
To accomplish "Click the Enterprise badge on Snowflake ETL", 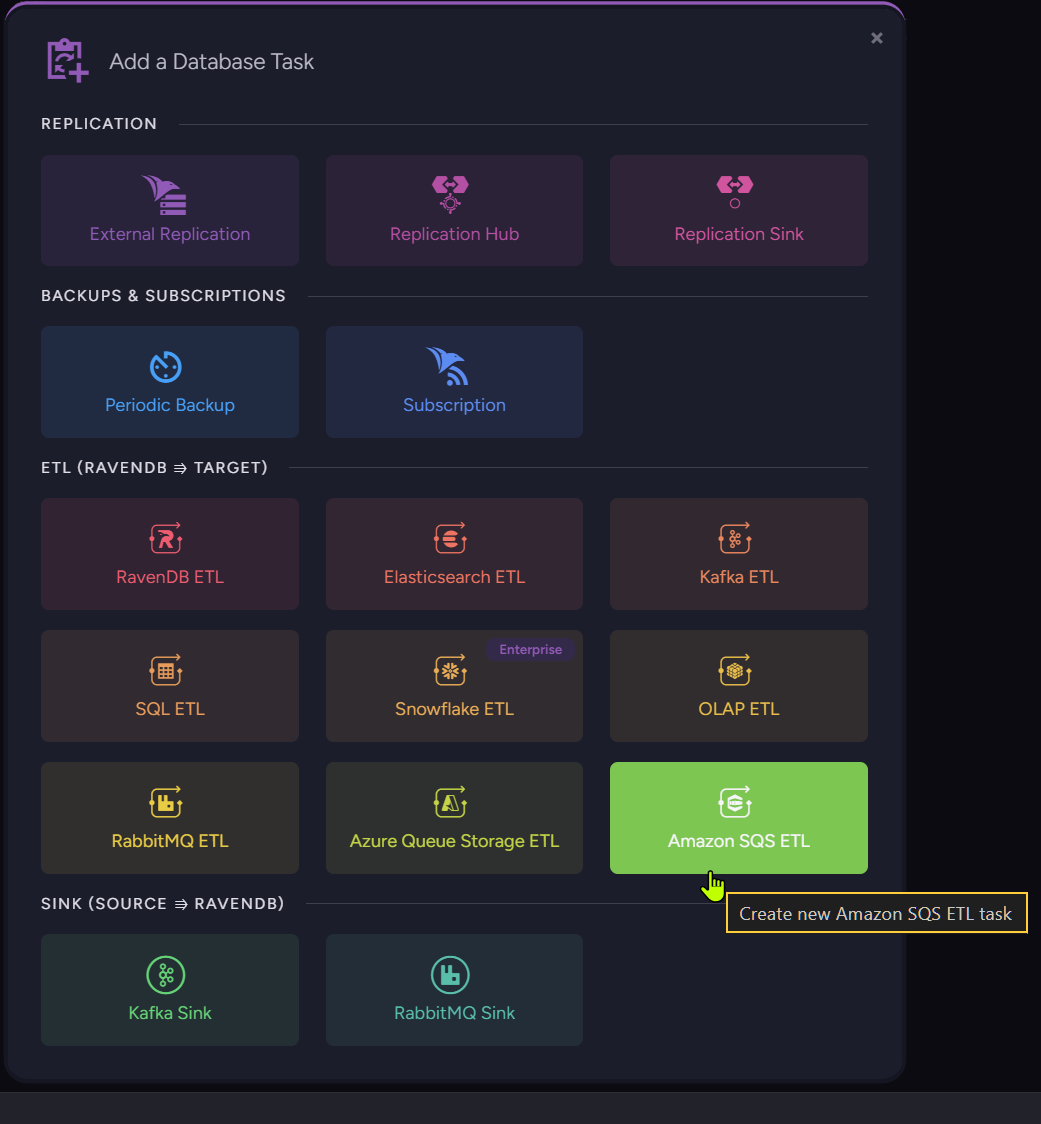I will pos(531,649).
